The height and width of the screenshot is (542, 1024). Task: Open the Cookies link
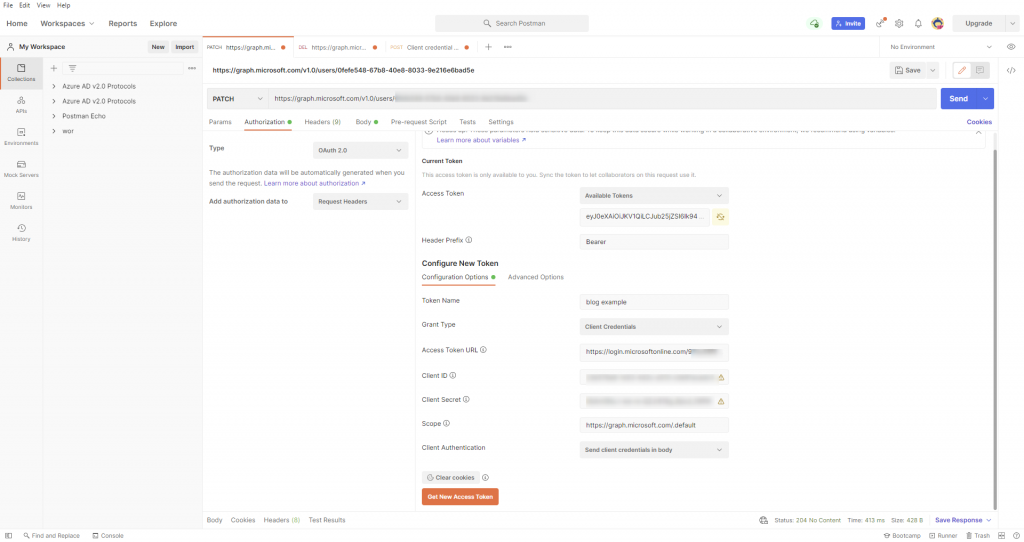pyautogui.click(x=979, y=122)
